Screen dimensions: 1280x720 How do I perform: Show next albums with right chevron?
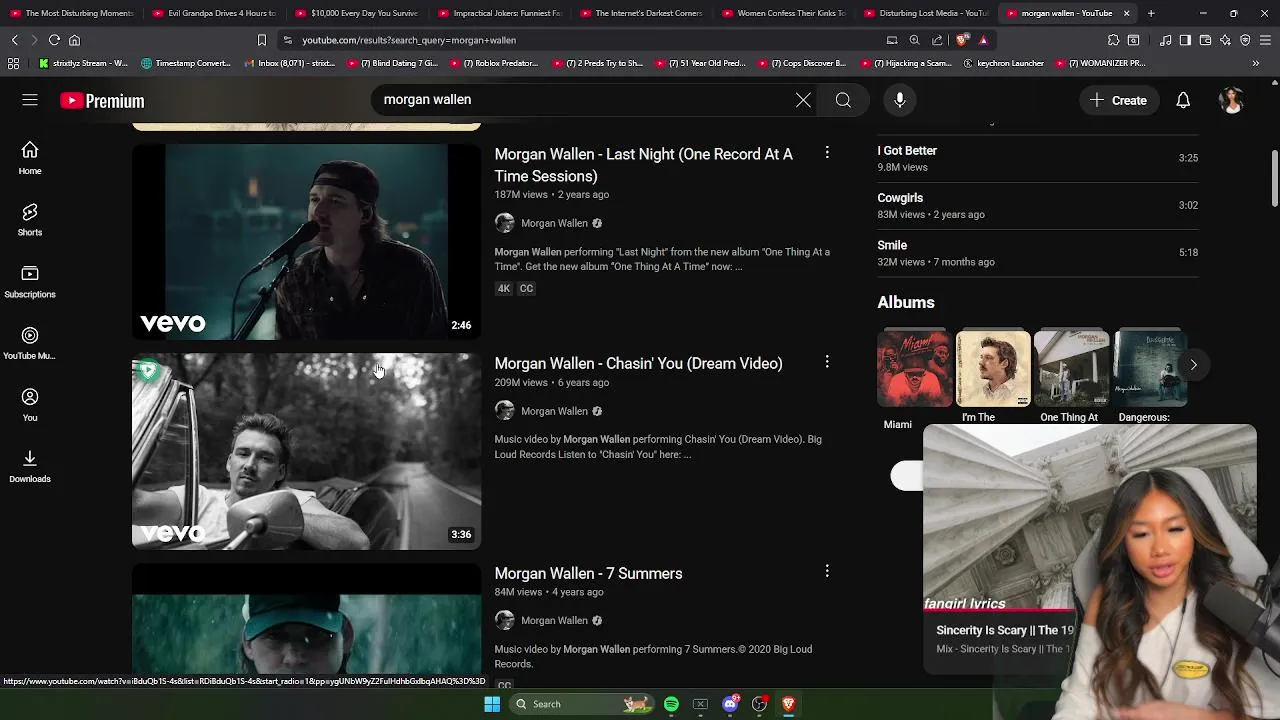point(1193,365)
